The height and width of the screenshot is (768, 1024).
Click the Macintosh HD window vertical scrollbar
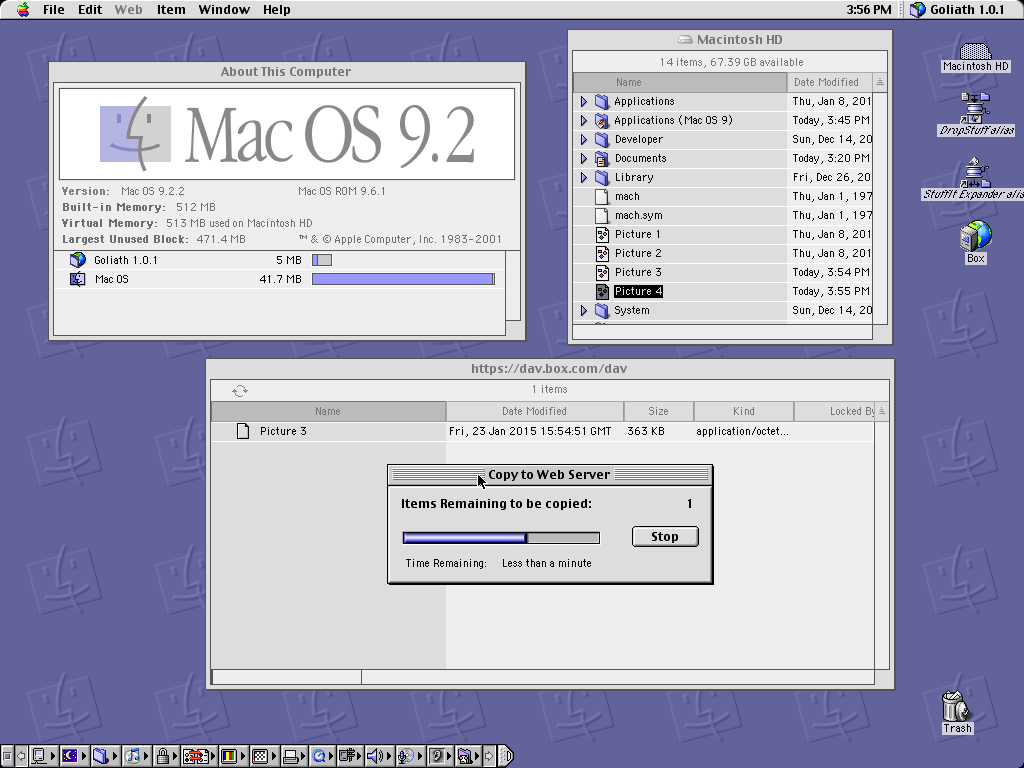coord(880,207)
